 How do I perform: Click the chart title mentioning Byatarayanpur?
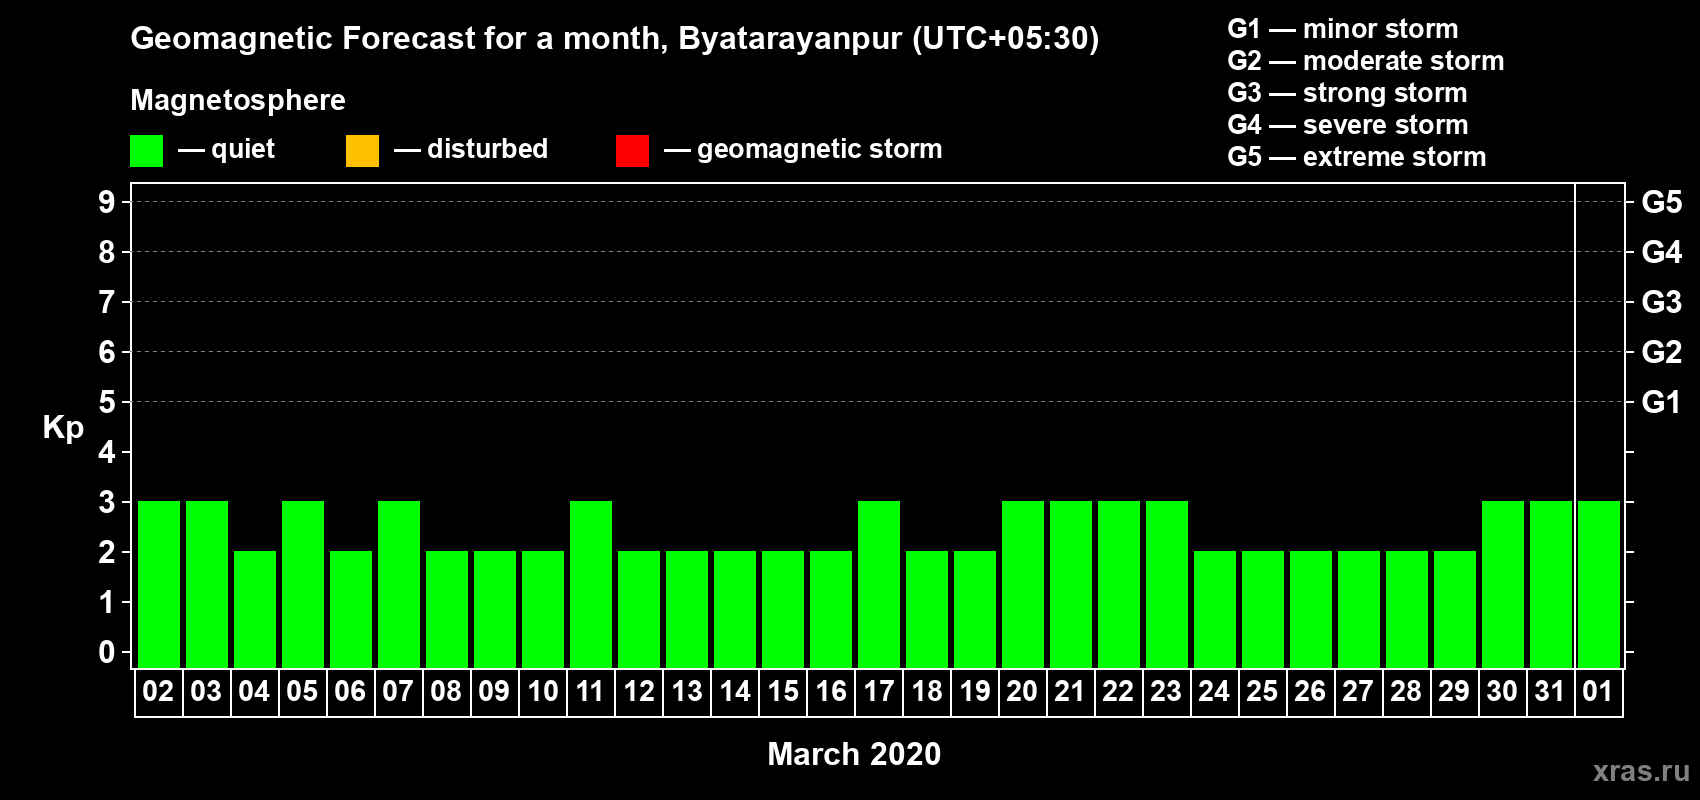(x=615, y=39)
